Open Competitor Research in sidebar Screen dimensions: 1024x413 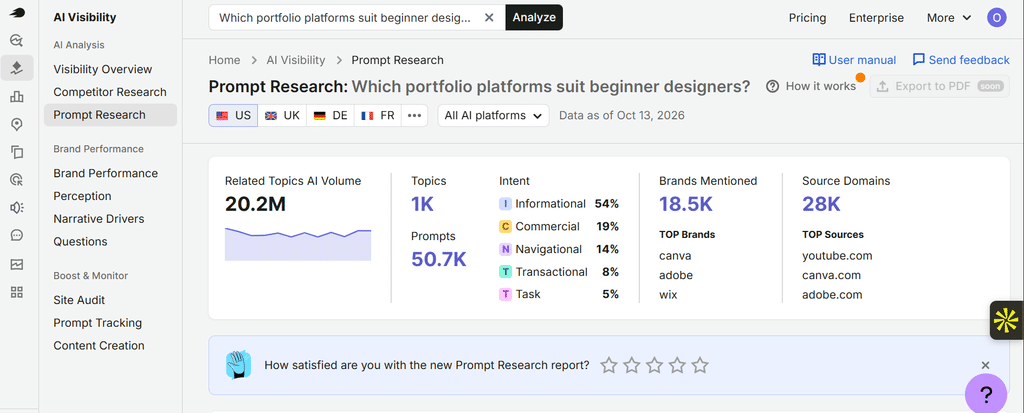point(110,92)
